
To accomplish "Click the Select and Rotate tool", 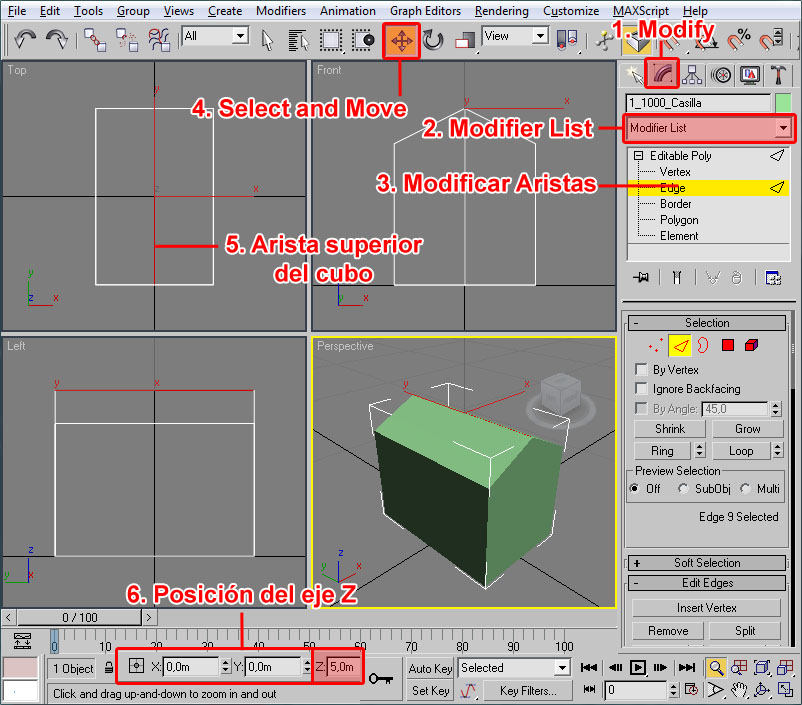I will (x=433, y=41).
